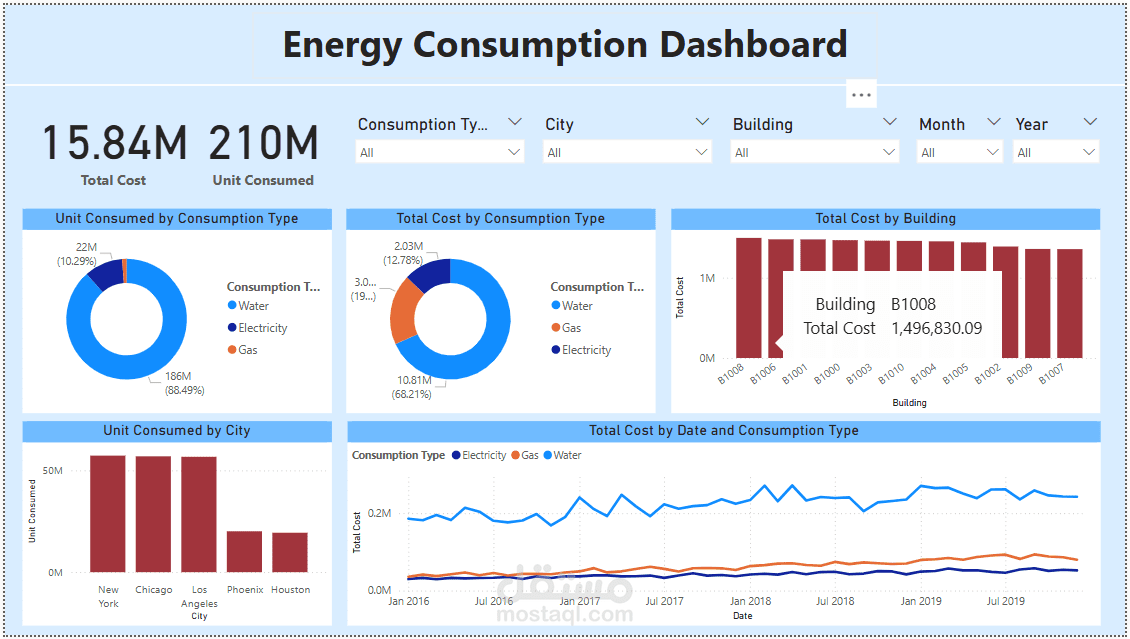The width and height of the screenshot is (1130, 639).
Task: Open the Month 'All' dropdown
Action: click(x=960, y=152)
